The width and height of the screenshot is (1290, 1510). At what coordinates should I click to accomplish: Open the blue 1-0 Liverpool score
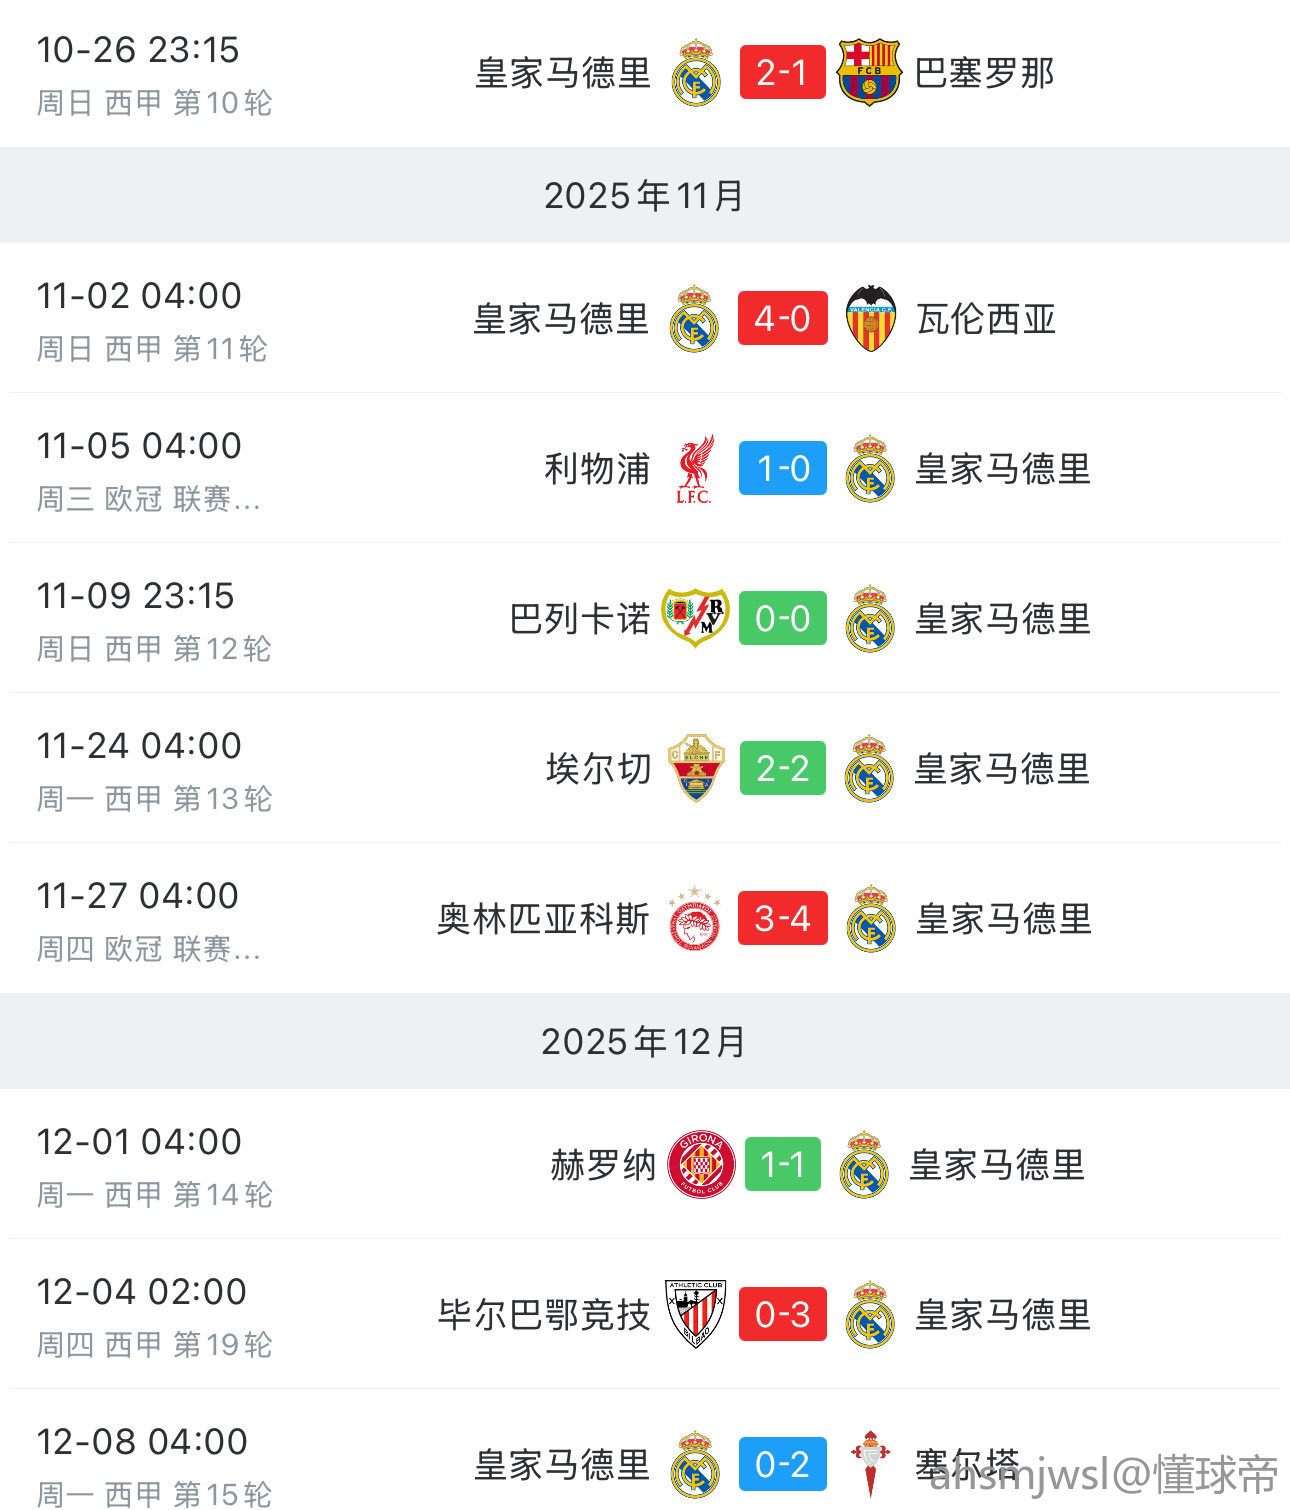coord(782,469)
